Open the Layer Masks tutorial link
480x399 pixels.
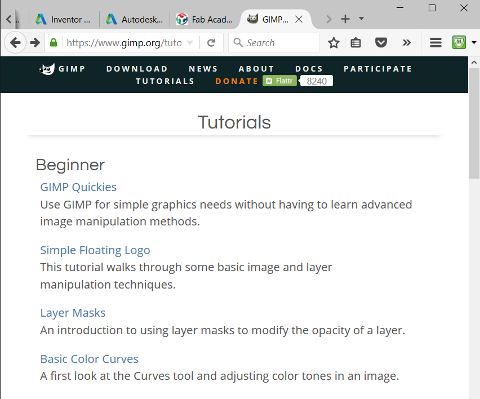[73, 313]
